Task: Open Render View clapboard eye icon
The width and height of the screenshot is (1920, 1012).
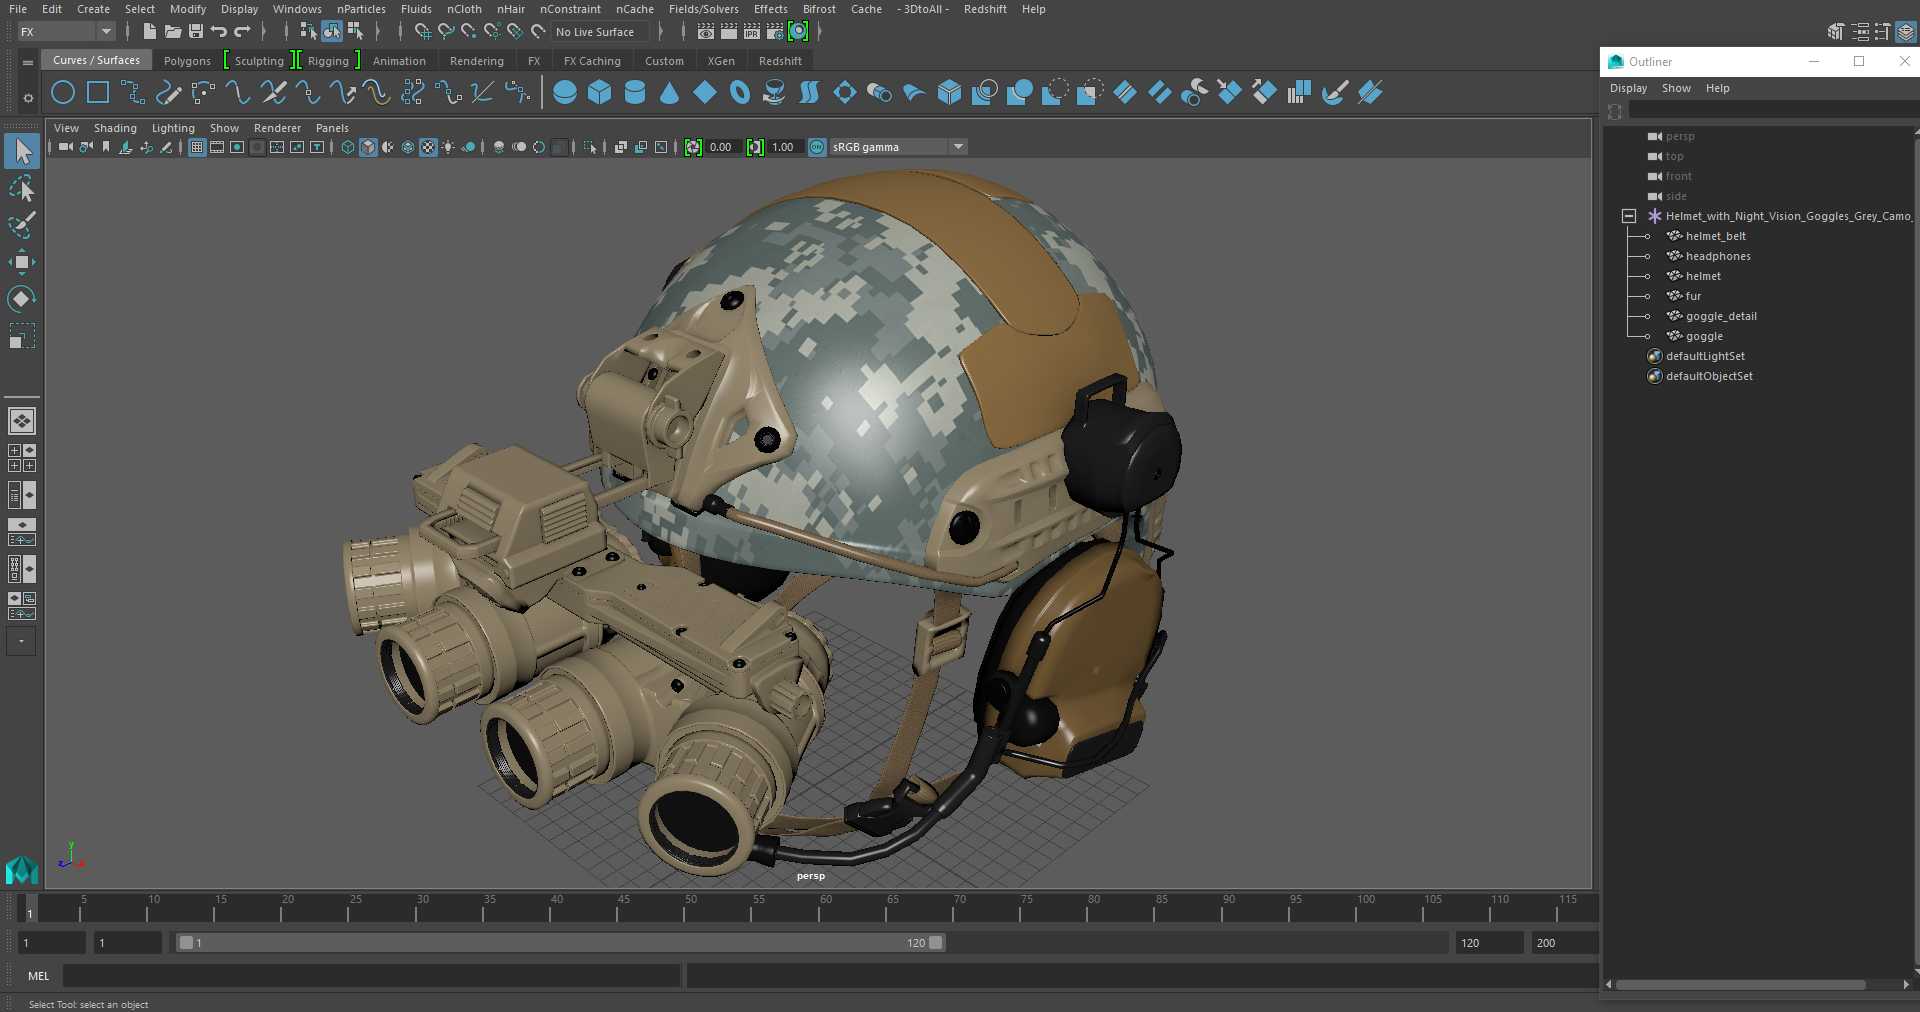Action: point(706,32)
